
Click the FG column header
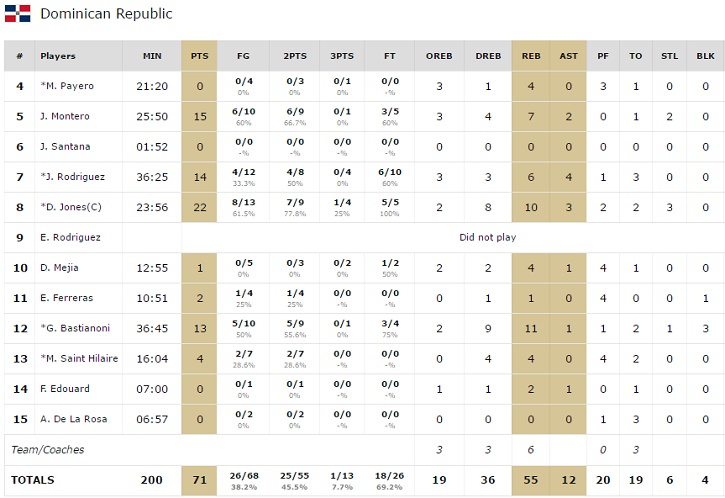click(x=243, y=56)
